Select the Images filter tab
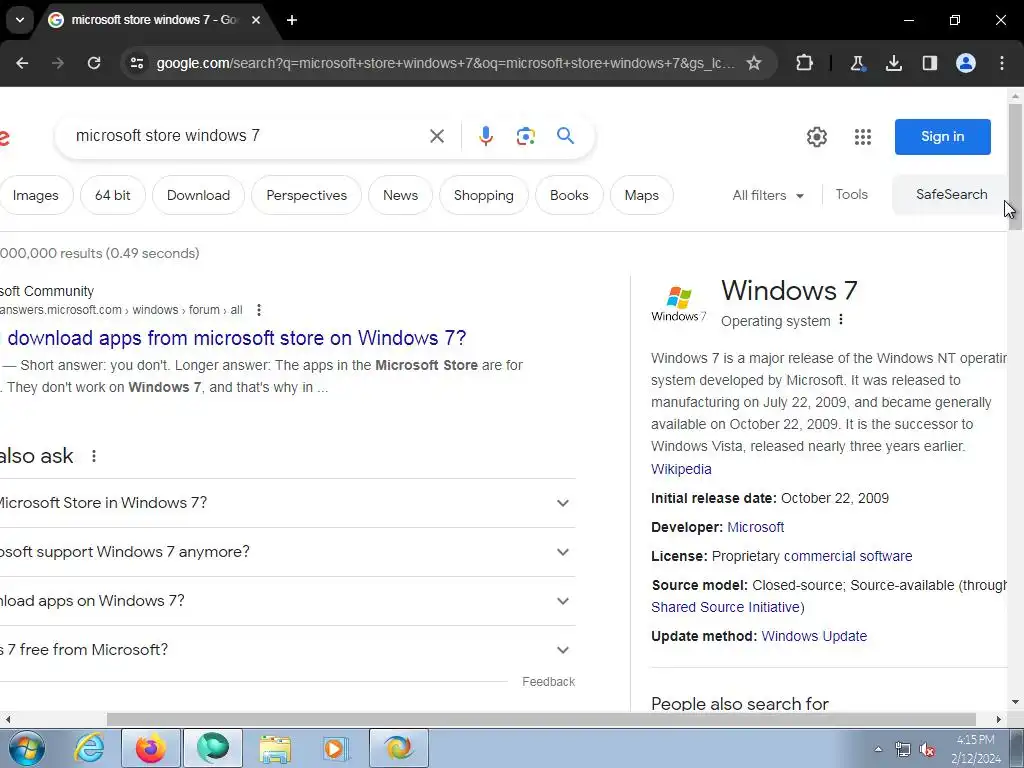Image resolution: width=1024 pixels, height=768 pixels. pos(36,195)
